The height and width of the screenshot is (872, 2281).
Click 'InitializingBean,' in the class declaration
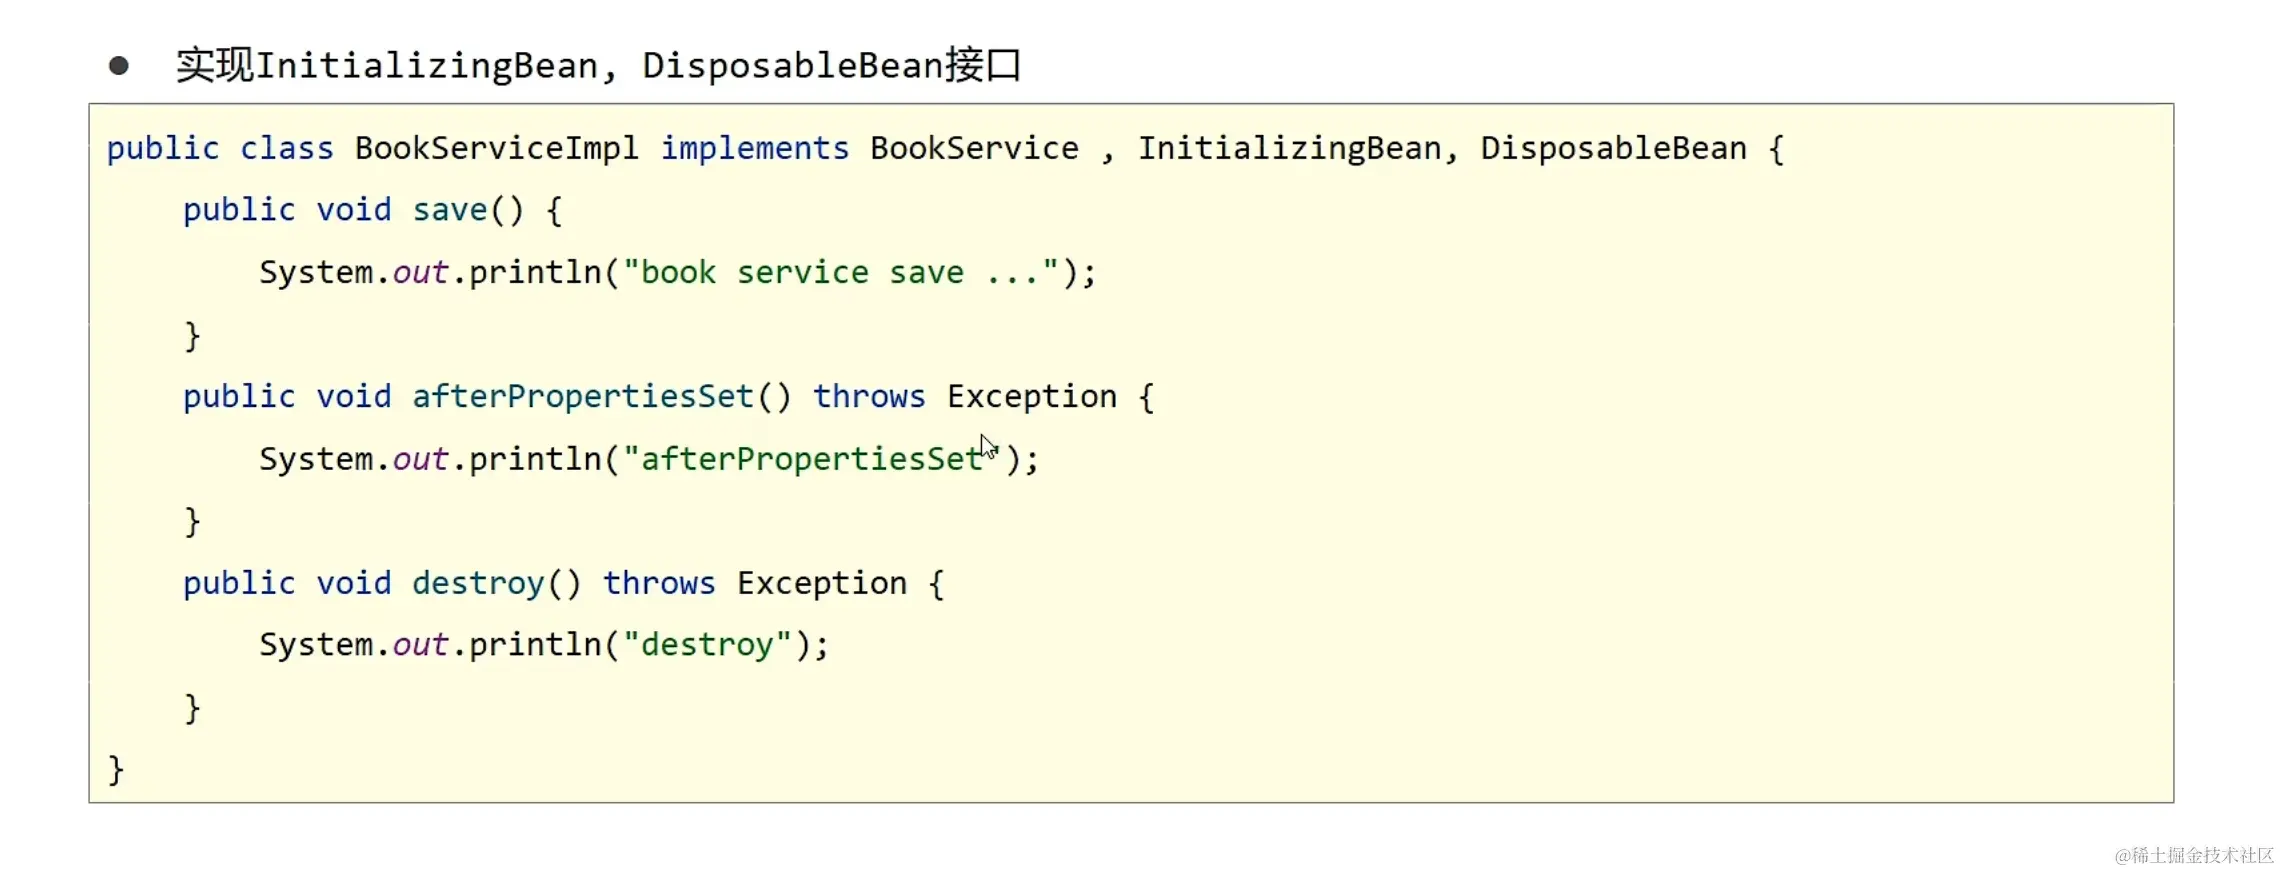click(x=1298, y=149)
